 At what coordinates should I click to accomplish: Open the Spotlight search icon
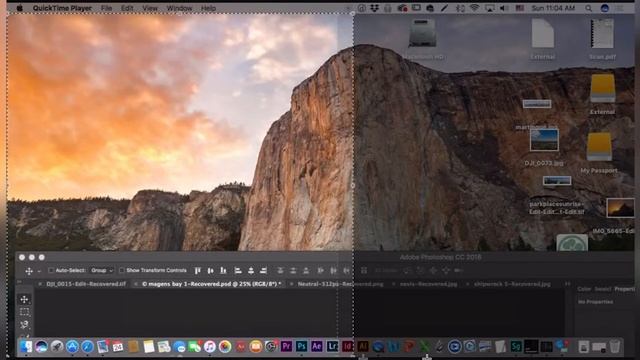[x=589, y=8]
